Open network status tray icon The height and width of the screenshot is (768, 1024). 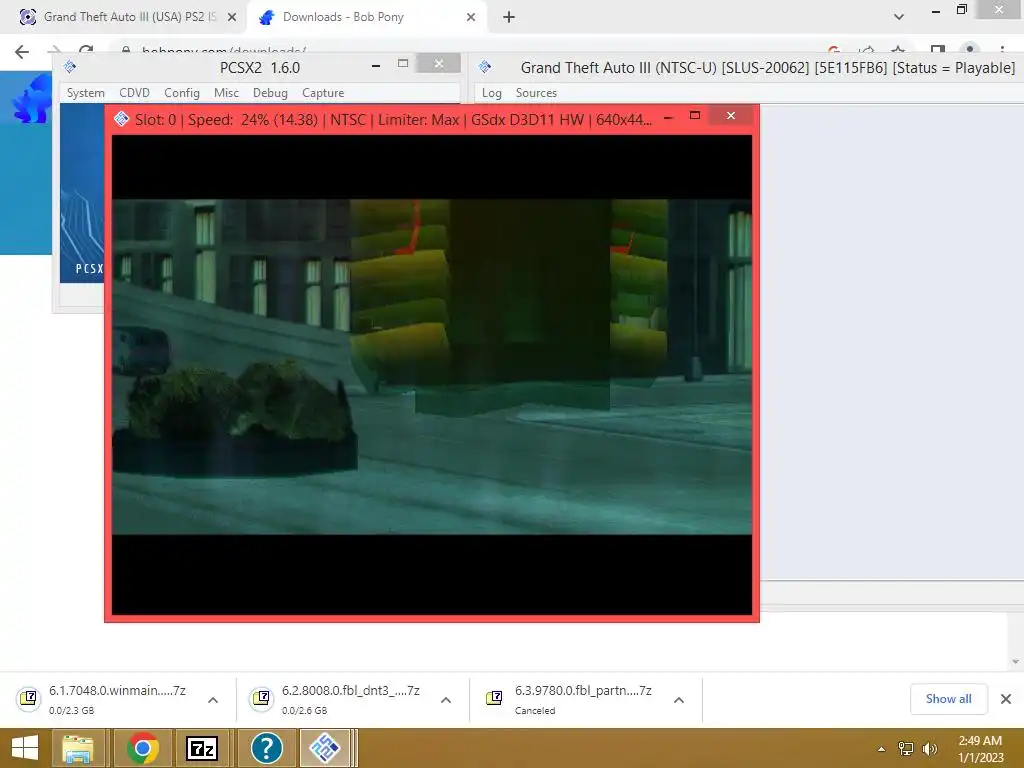point(905,749)
